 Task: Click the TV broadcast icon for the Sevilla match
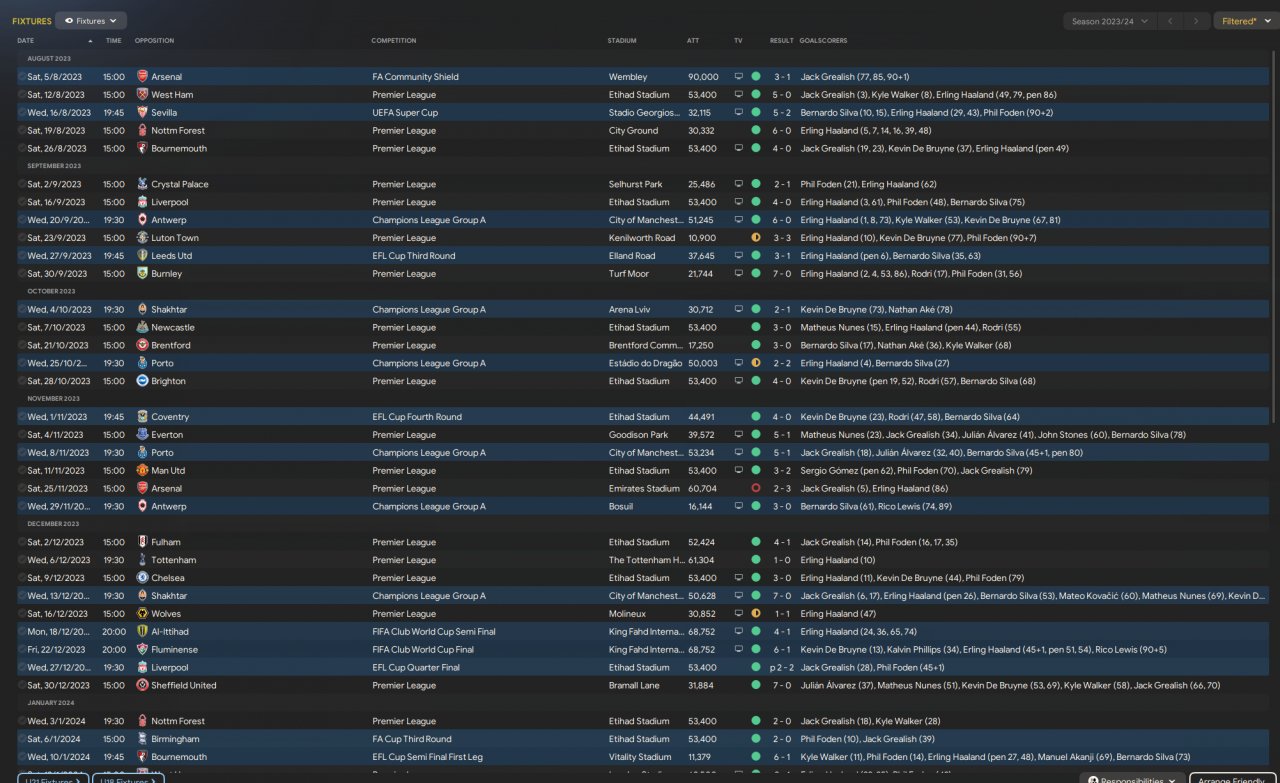click(x=739, y=113)
